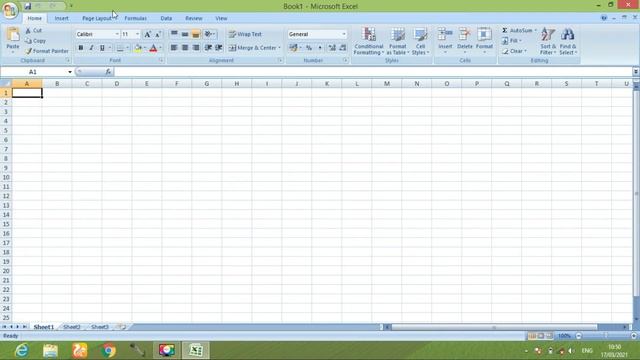Click the Delete cells icon
This screenshot has height=360, width=640.
click(x=464, y=35)
